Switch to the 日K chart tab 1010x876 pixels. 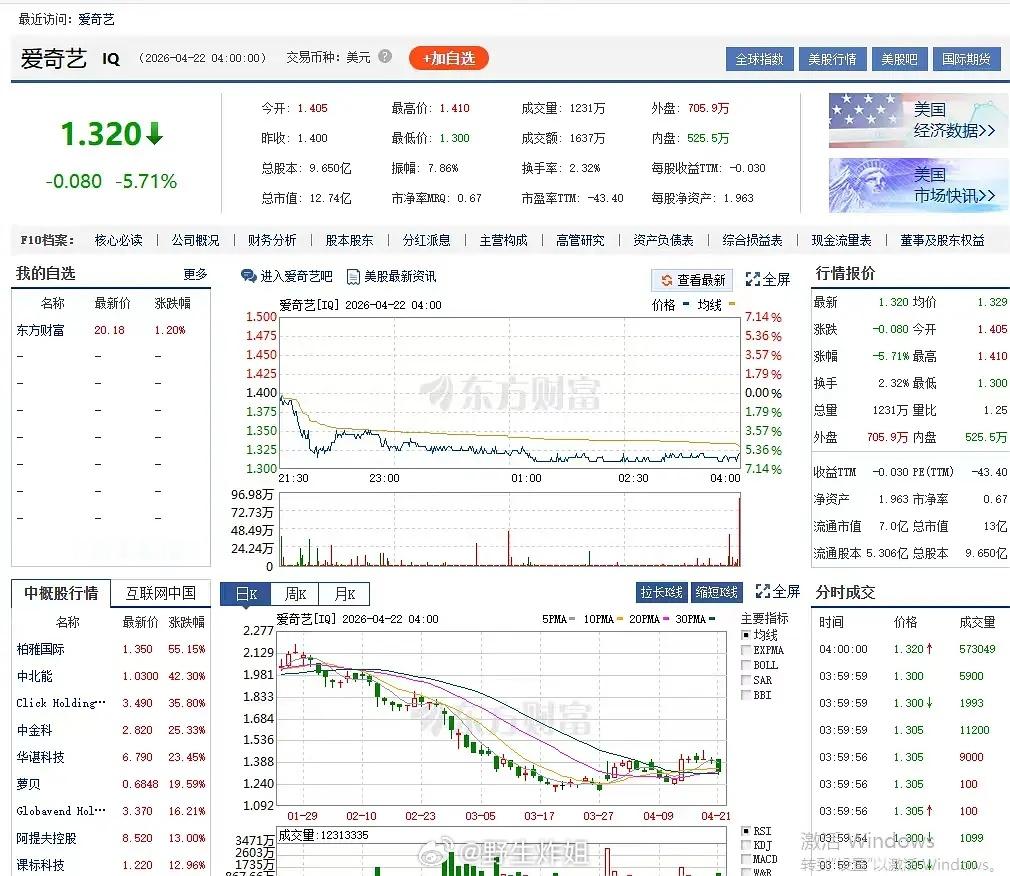[245, 594]
